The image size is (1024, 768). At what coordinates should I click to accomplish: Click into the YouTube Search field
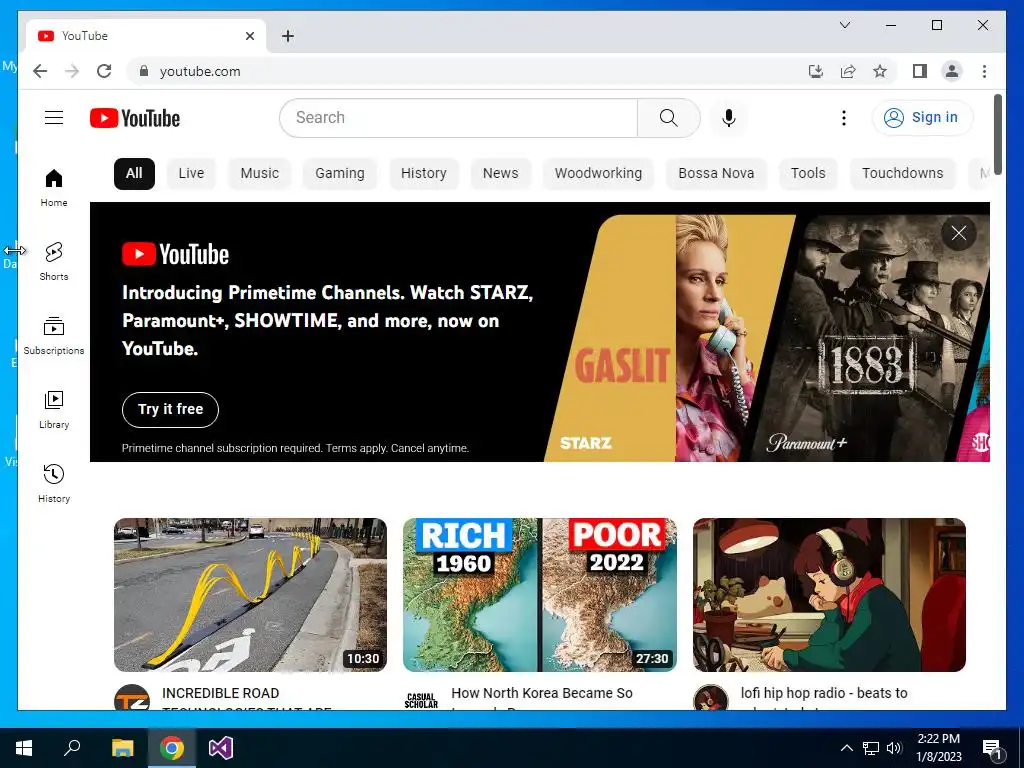458,118
